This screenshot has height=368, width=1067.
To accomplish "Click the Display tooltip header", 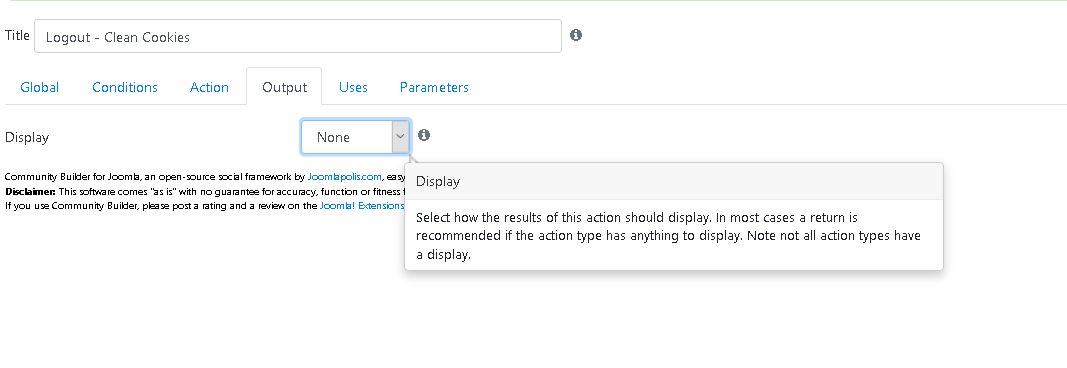I will 674,182.
